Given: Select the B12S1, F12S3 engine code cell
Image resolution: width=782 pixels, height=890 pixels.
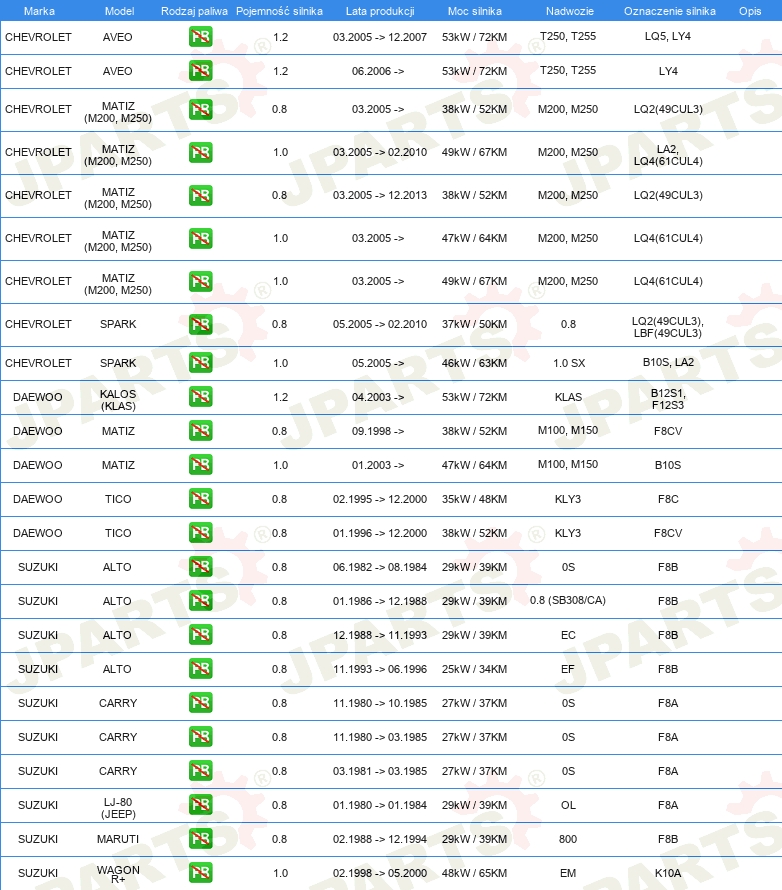Looking at the screenshot, I should [x=668, y=399].
